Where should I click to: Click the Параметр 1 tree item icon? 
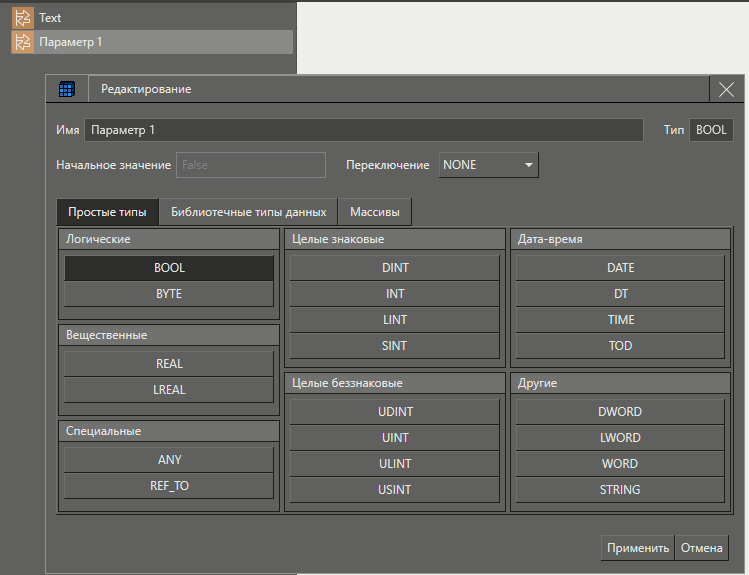22,42
